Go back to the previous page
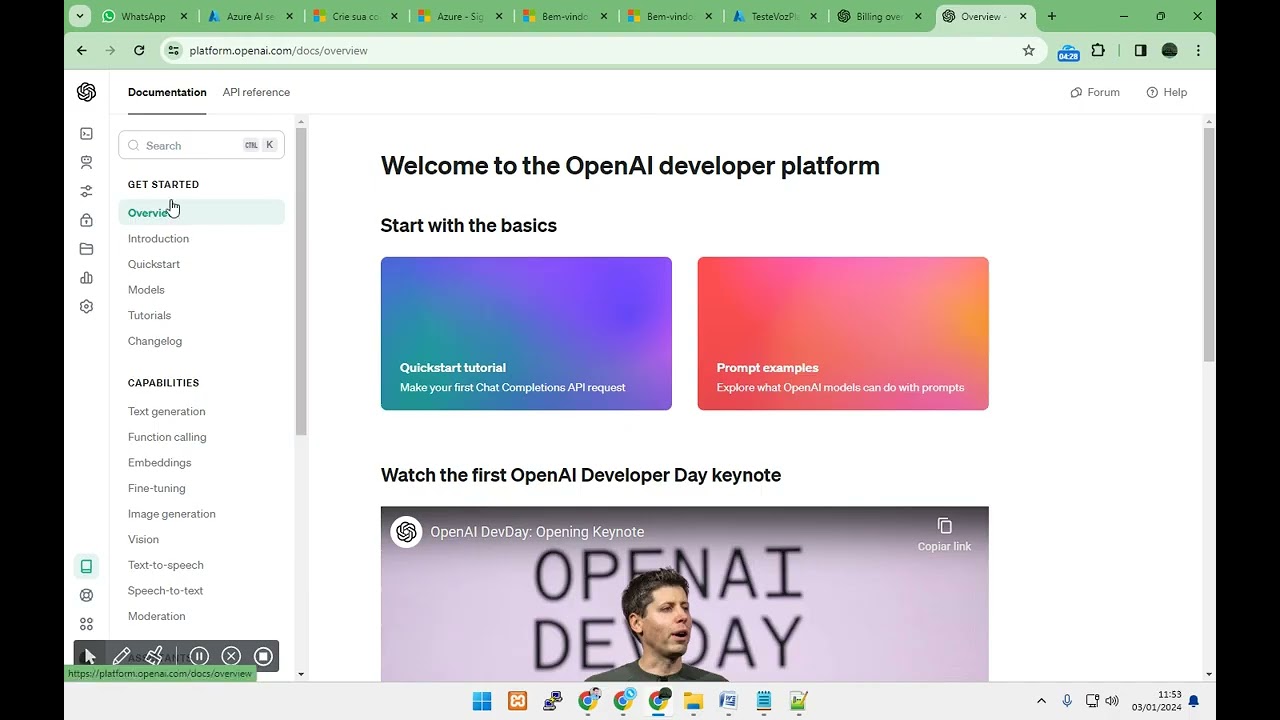 tap(82, 50)
